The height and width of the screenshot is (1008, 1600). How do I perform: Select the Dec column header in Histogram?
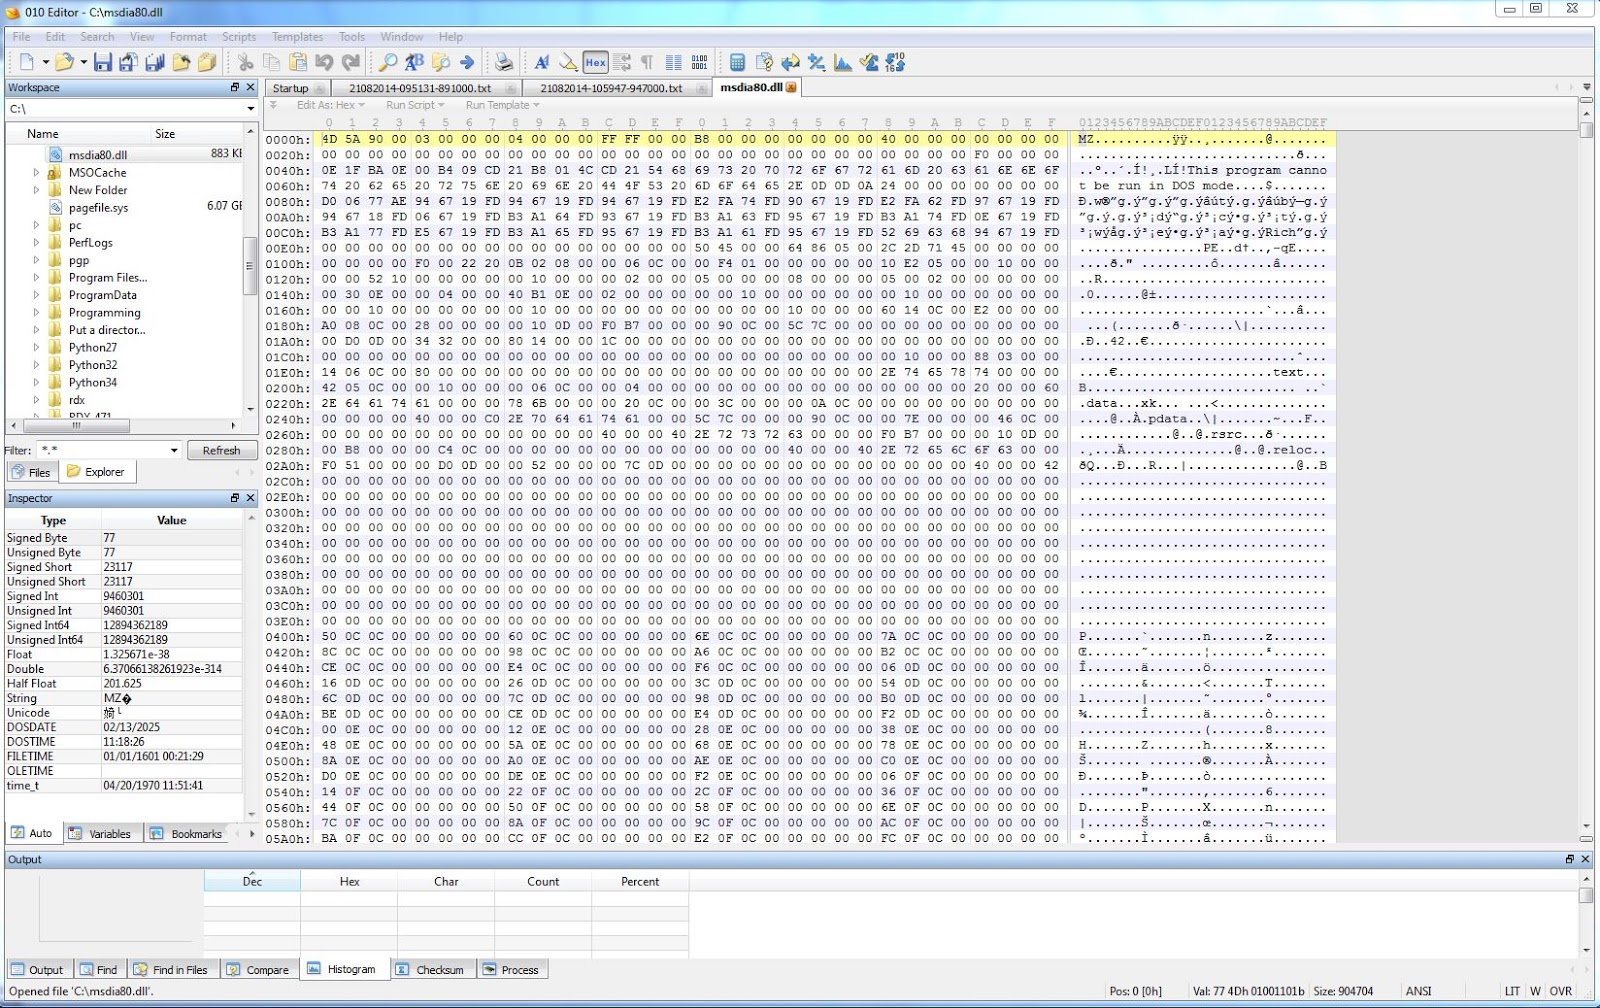251,881
